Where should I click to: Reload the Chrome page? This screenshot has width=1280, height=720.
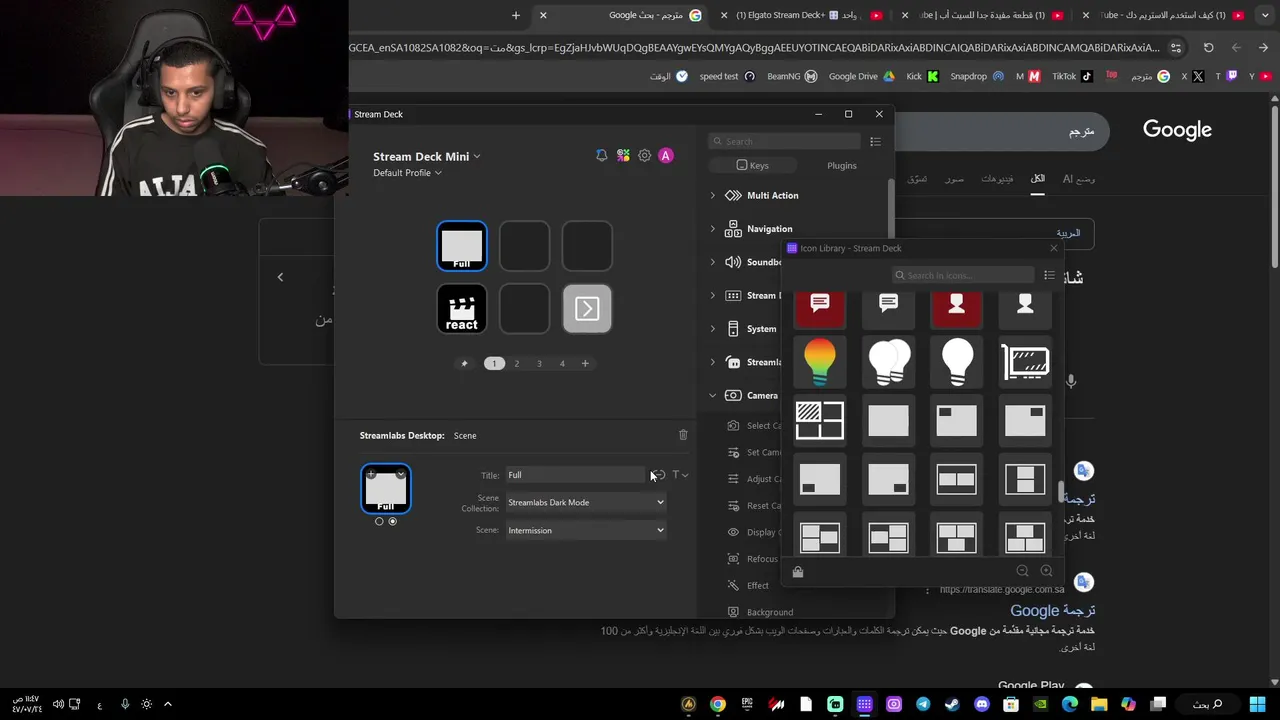point(1208,47)
